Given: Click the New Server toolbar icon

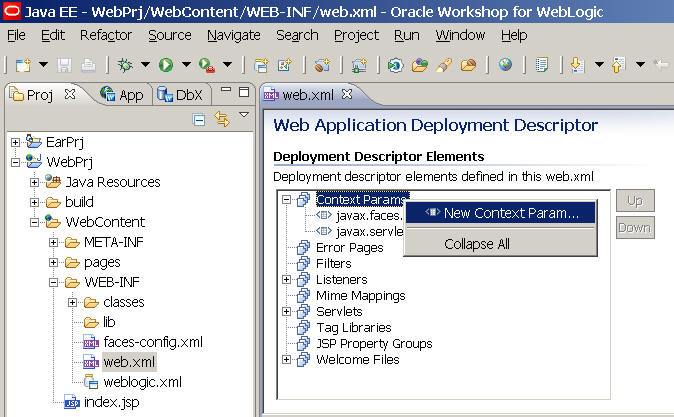Looking at the screenshot, I should (x=359, y=65).
